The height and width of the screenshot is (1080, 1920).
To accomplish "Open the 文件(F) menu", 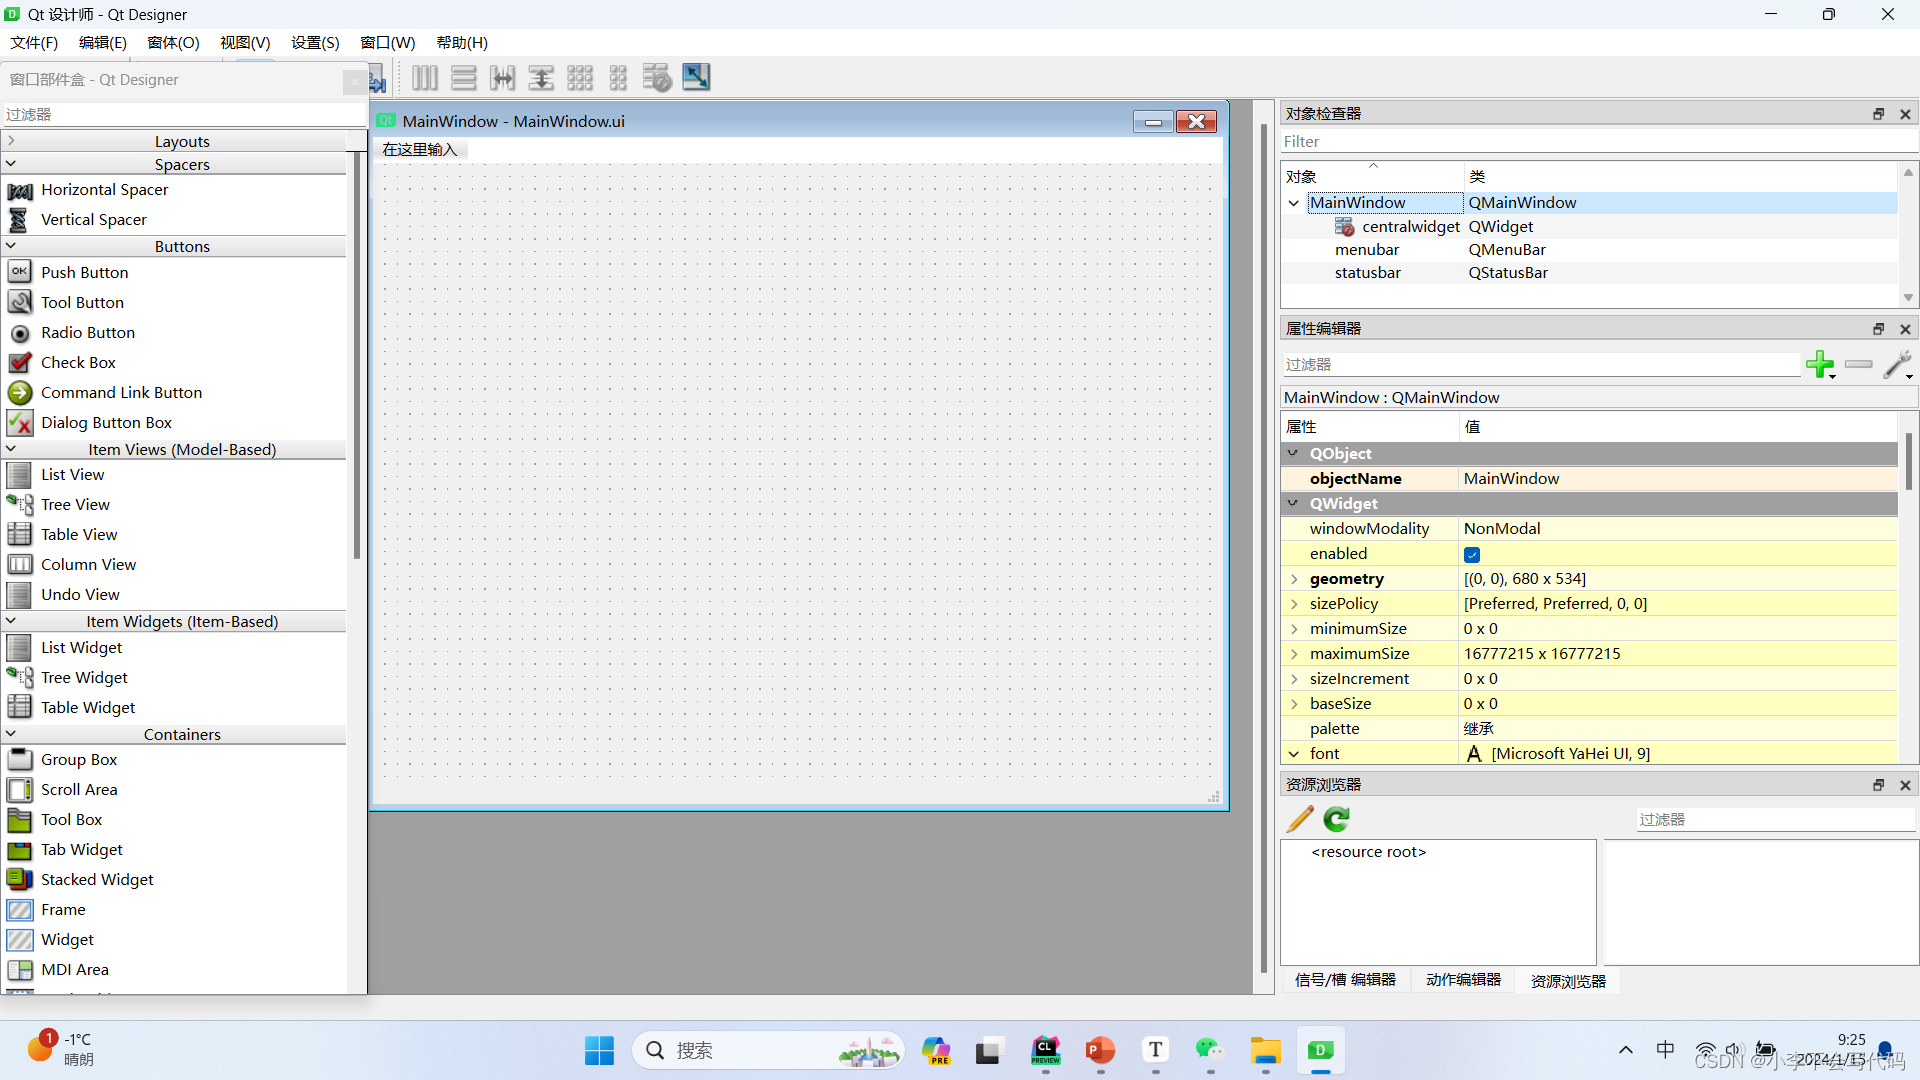I will (34, 42).
